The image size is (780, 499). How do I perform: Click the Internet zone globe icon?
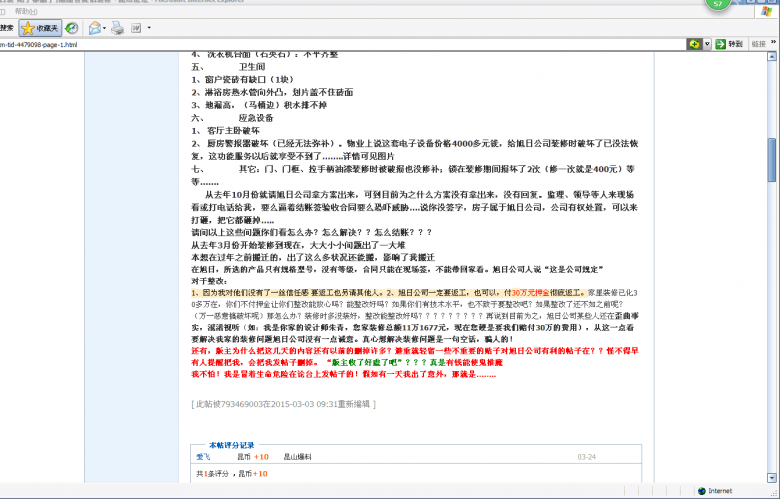tap(700, 491)
